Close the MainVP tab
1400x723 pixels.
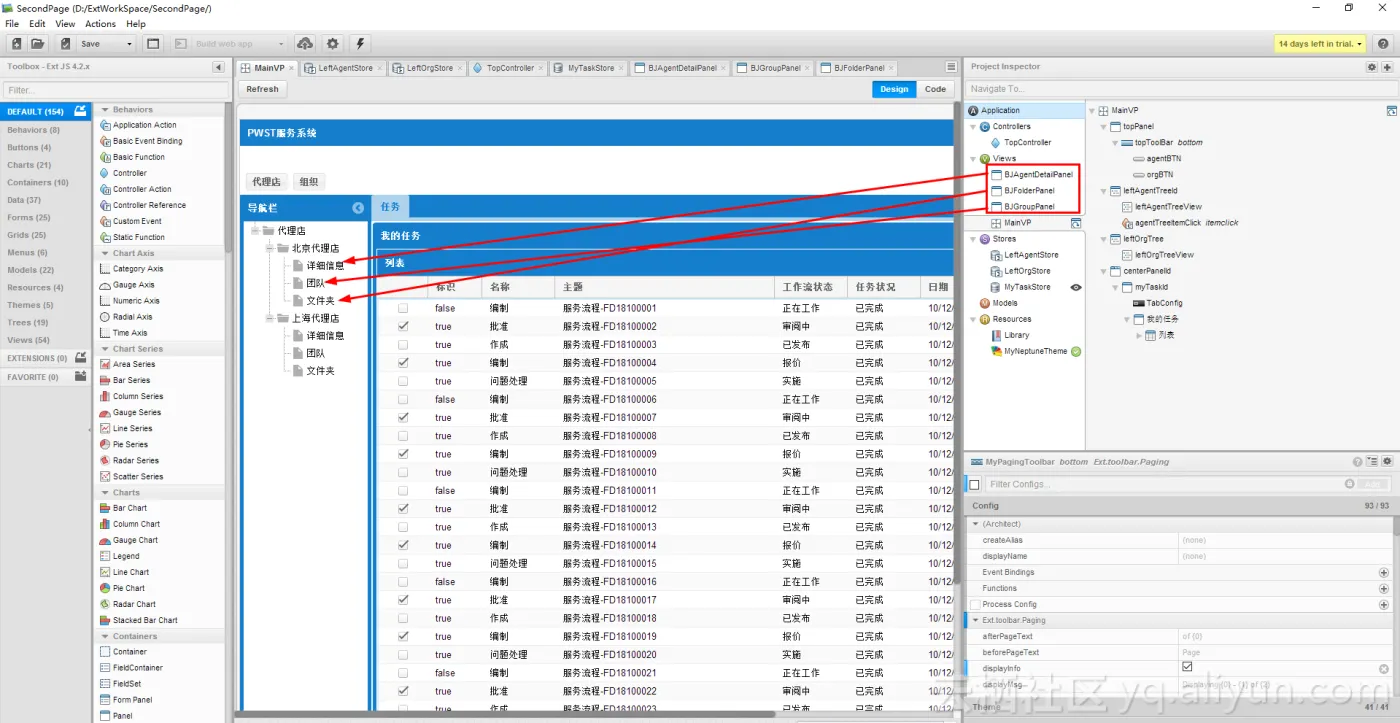292,69
